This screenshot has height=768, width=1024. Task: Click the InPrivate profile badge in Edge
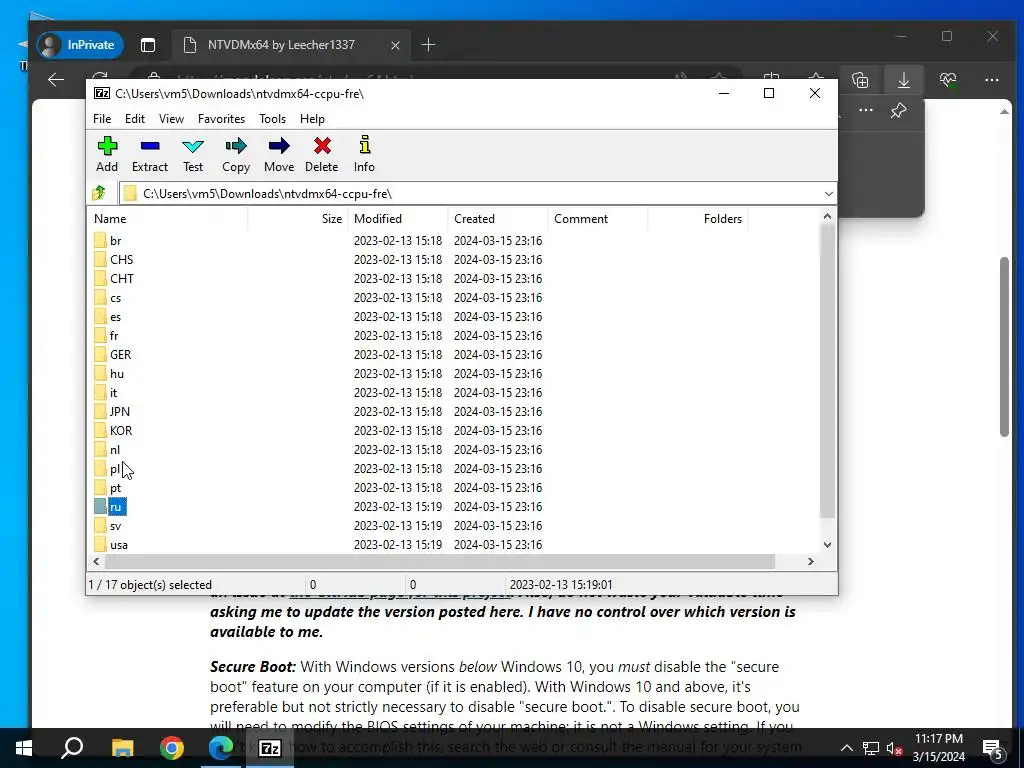point(80,44)
